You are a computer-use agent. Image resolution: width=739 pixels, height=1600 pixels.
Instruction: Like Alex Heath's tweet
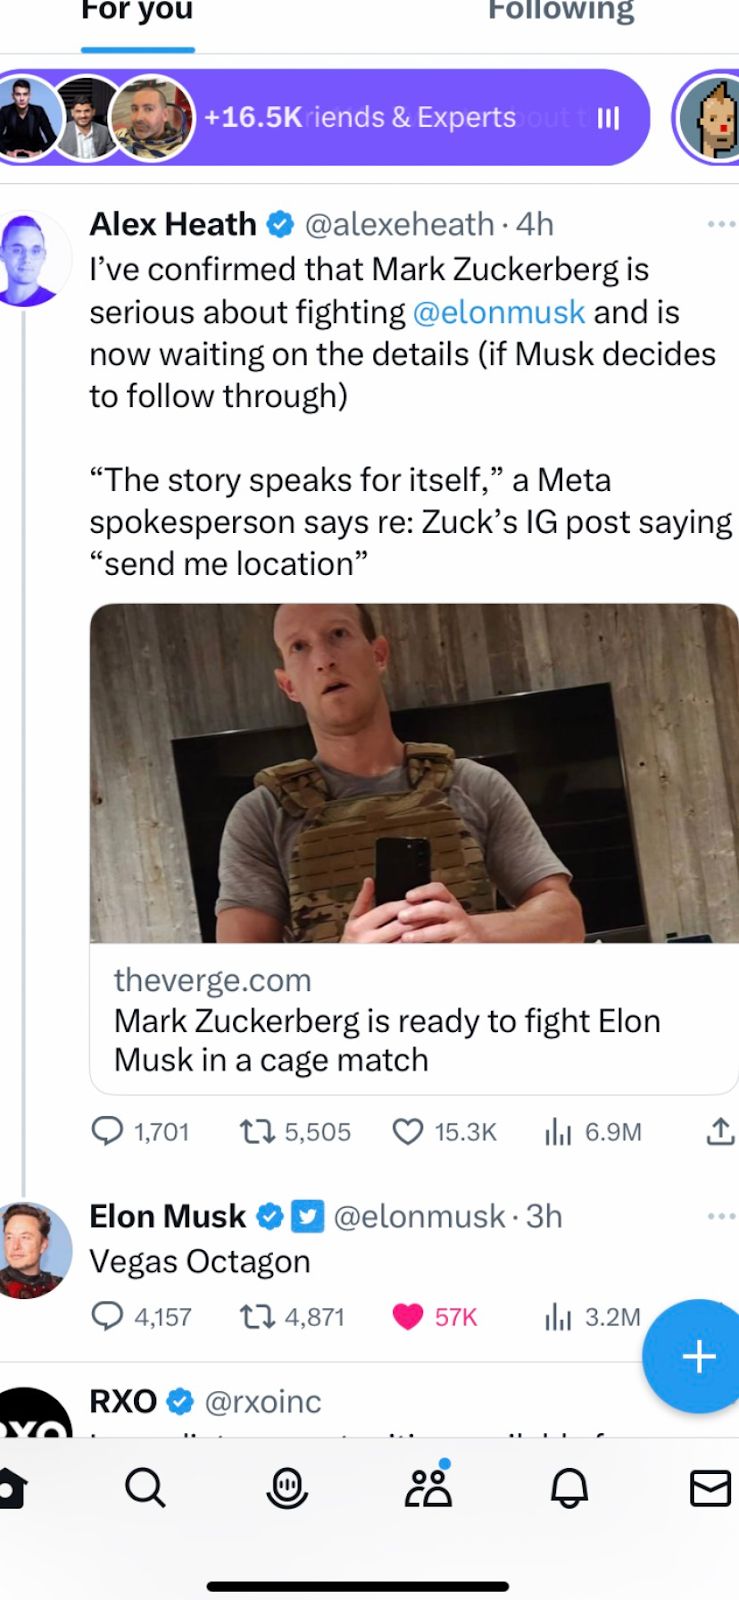tap(407, 1131)
